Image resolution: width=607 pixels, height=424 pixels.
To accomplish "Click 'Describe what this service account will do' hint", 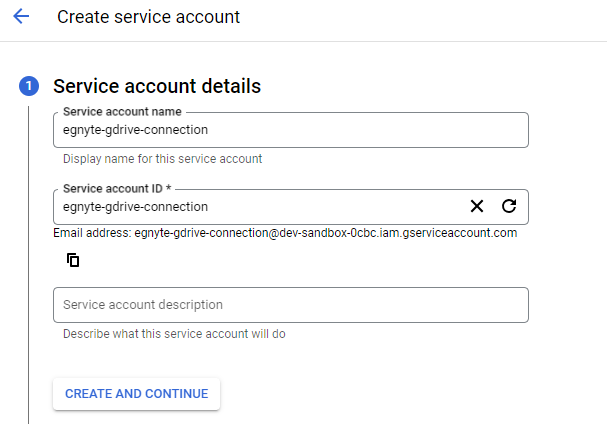I will (x=174, y=334).
